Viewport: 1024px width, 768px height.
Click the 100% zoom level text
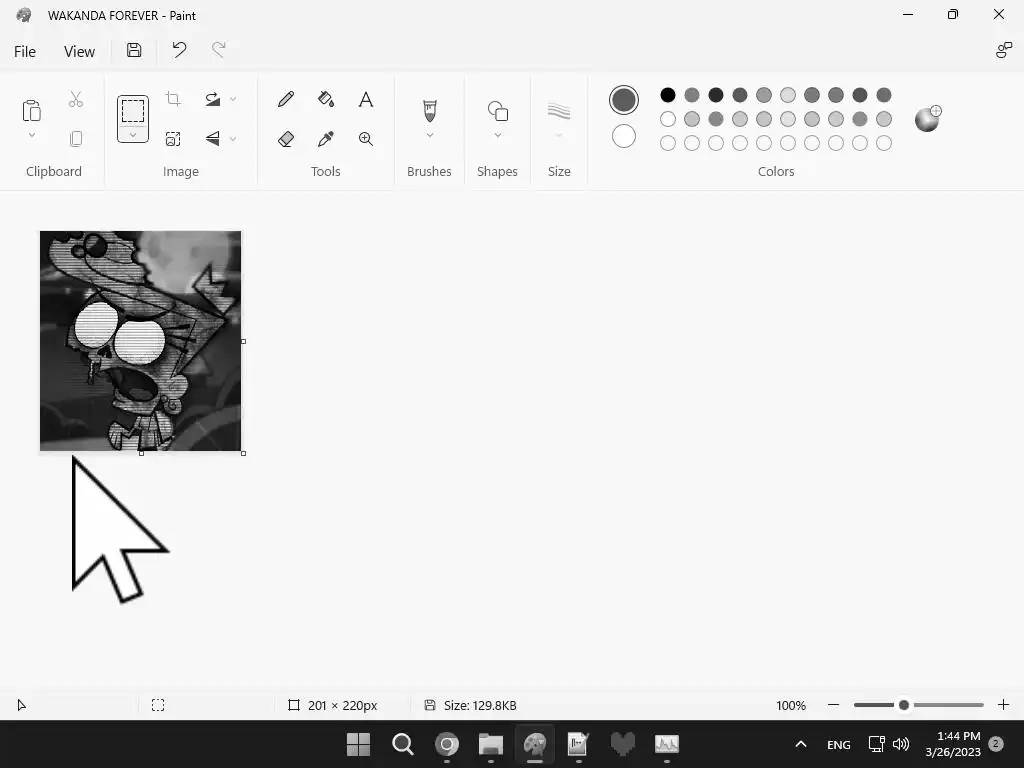click(x=791, y=705)
